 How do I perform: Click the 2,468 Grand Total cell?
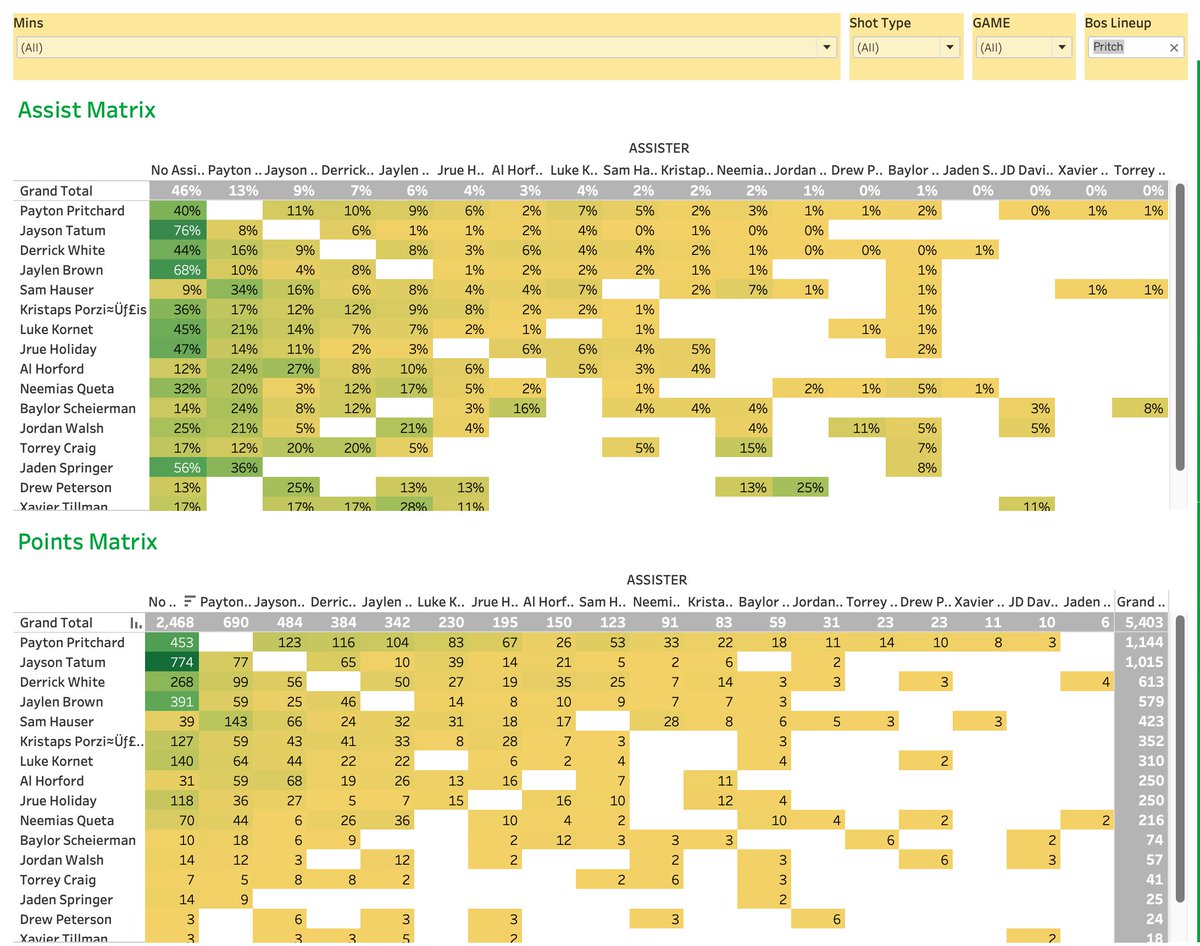pos(173,623)
